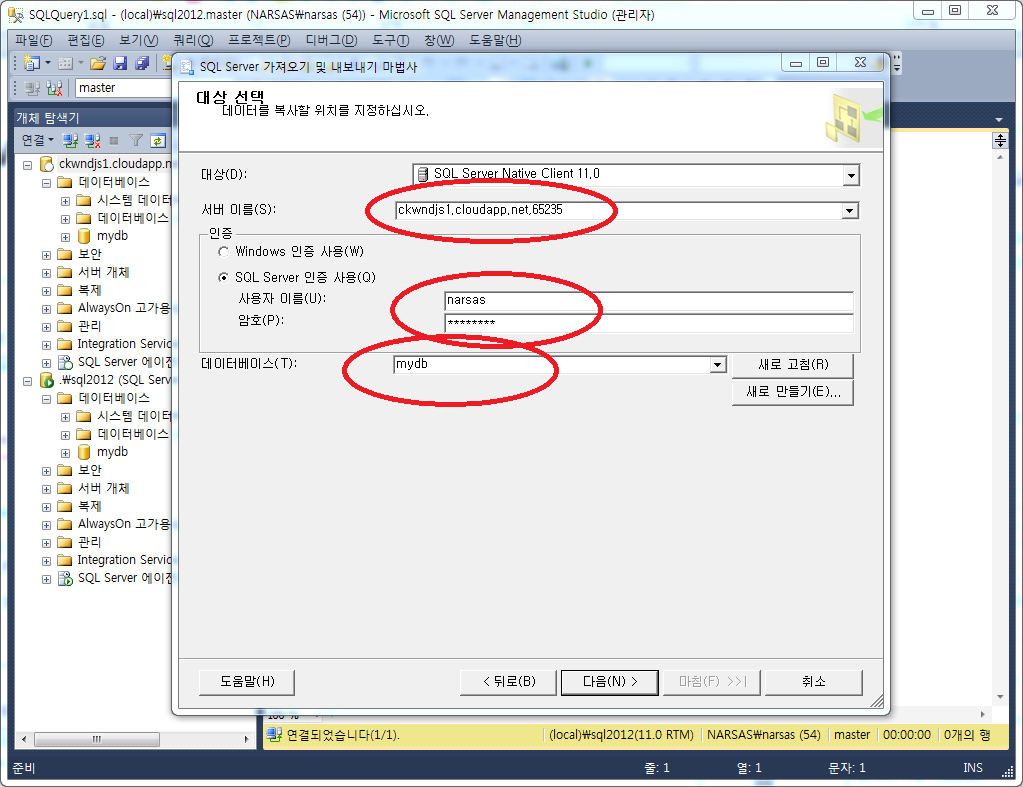Screen dimensions: 1023x787
Task: Select AlwaysOn 고가용 under ckwndjs1 server
Action: pyautogui.click(x=124, y=308)
